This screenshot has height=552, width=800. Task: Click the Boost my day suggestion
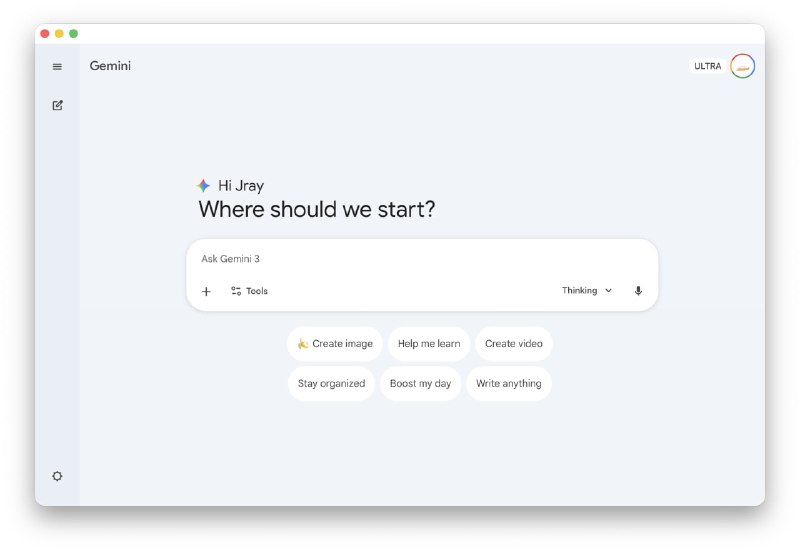(420, 383)
